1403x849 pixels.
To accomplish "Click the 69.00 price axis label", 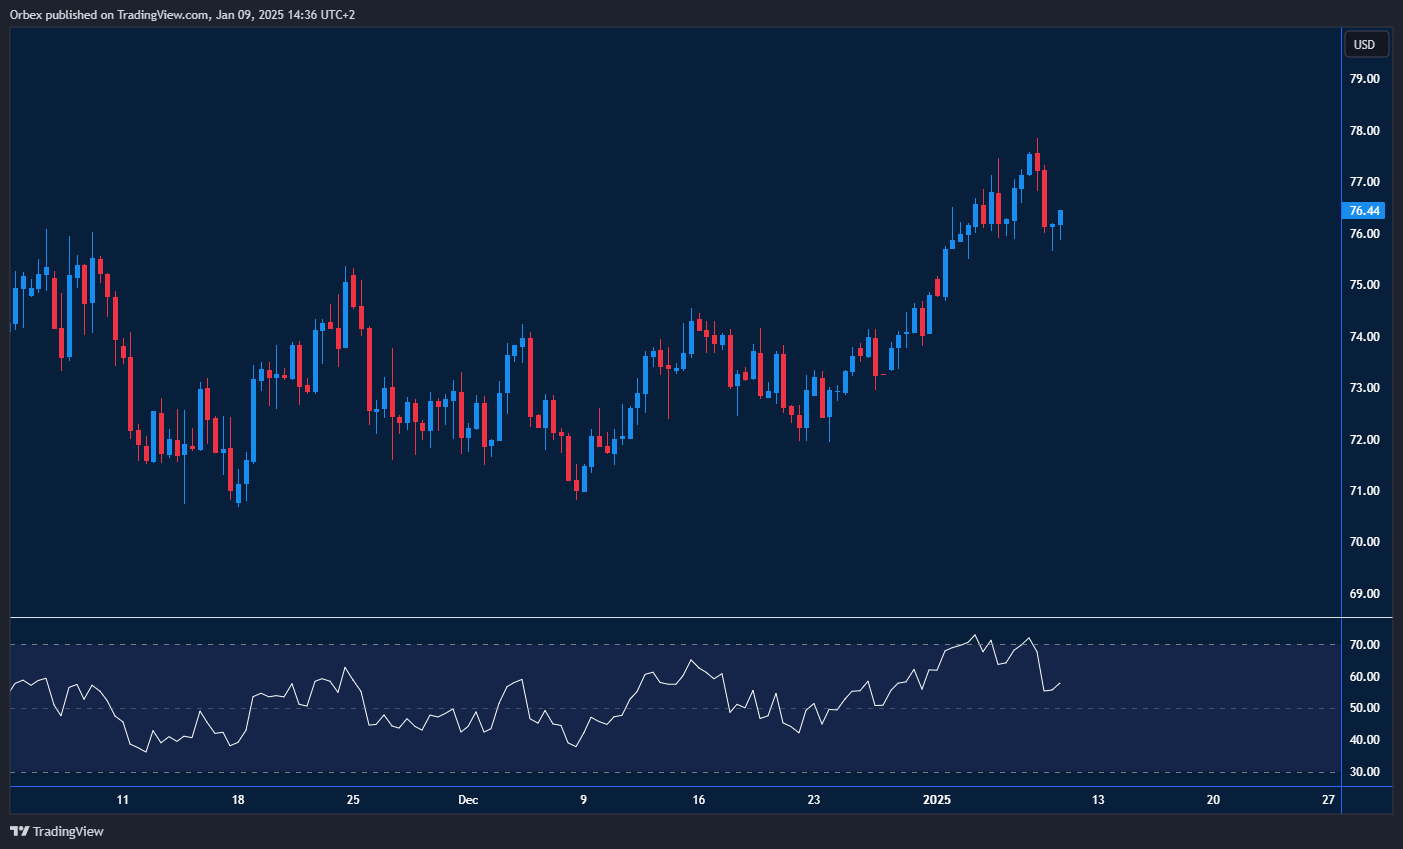I will coord(1364,593).
